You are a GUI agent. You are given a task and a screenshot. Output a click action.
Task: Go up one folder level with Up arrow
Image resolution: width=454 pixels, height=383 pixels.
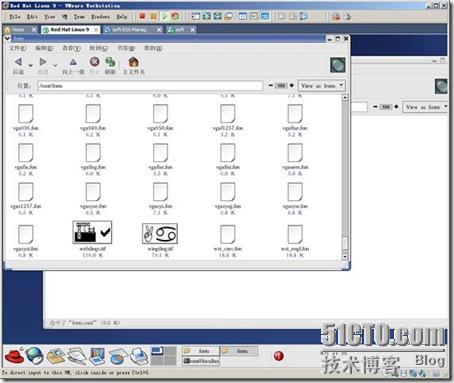[x=73, y=62]
